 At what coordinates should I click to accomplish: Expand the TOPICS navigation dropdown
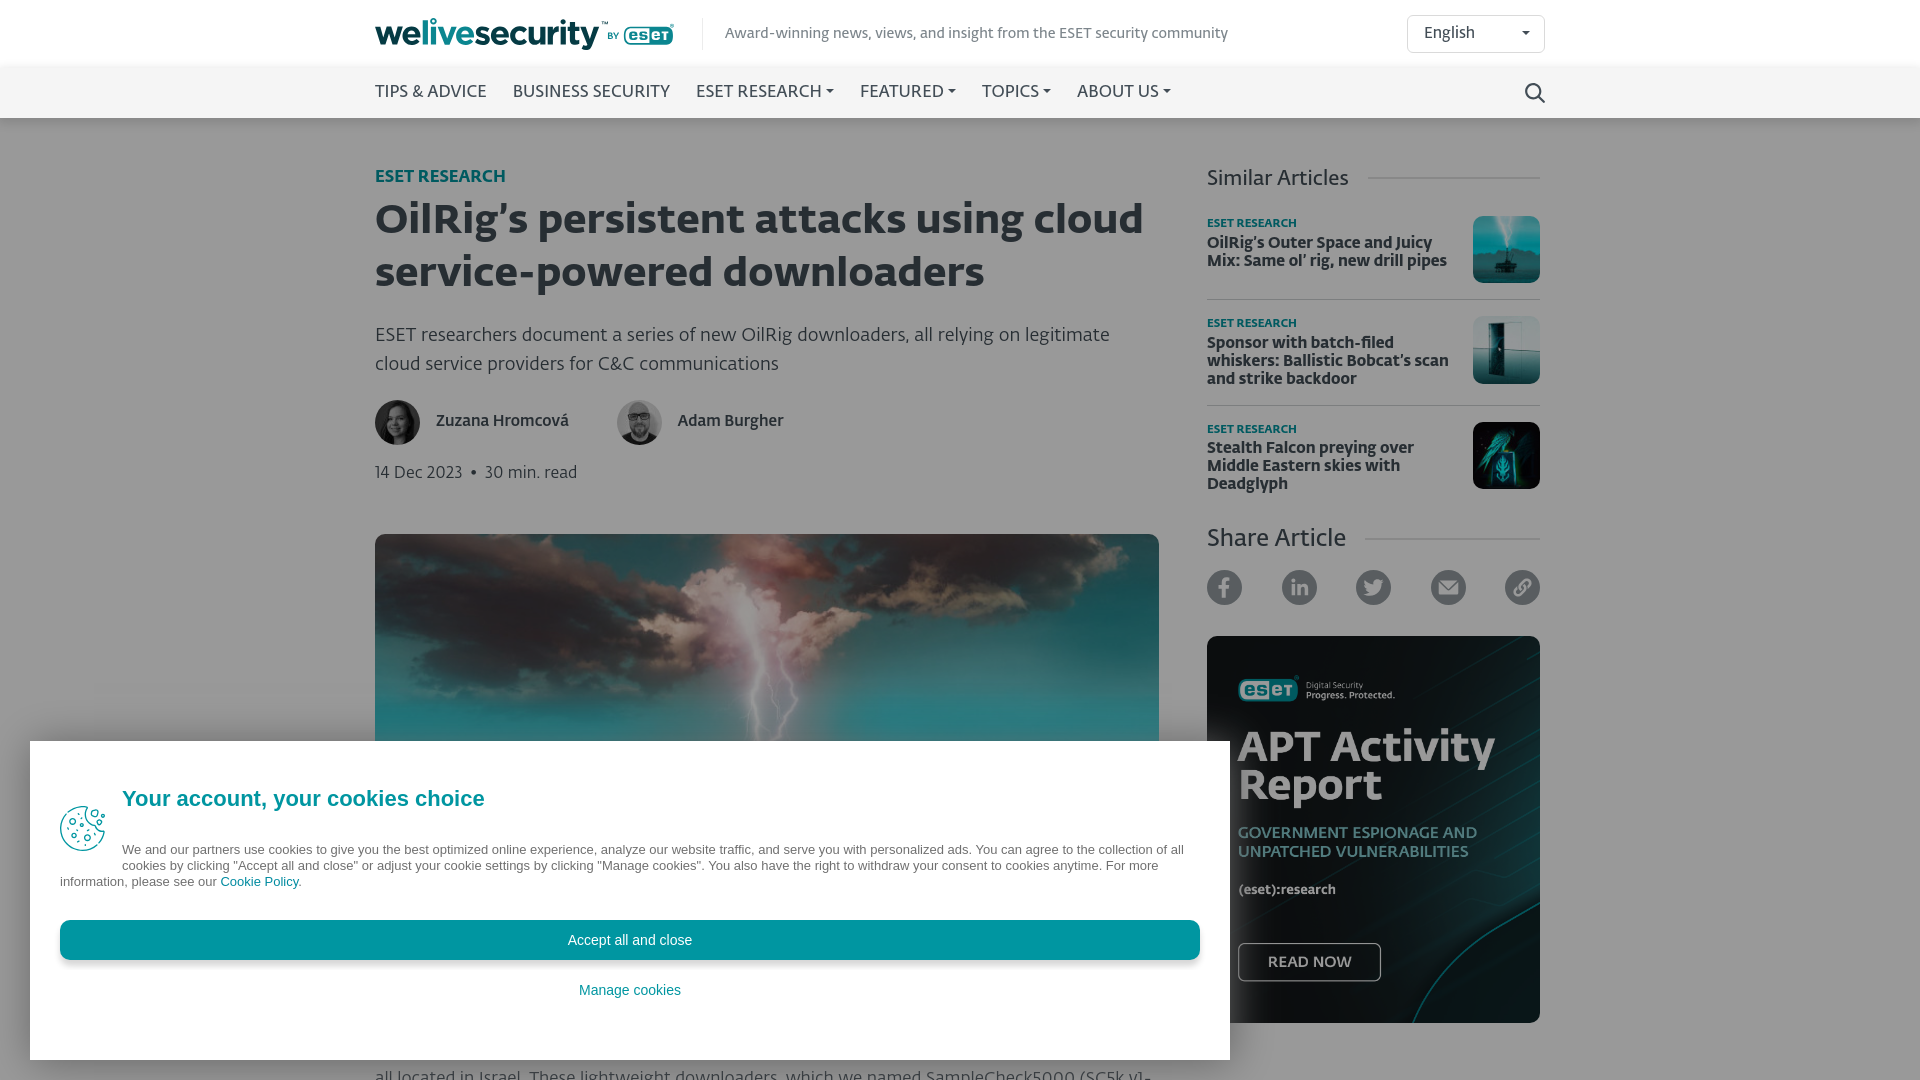[x=1015, y=92]
